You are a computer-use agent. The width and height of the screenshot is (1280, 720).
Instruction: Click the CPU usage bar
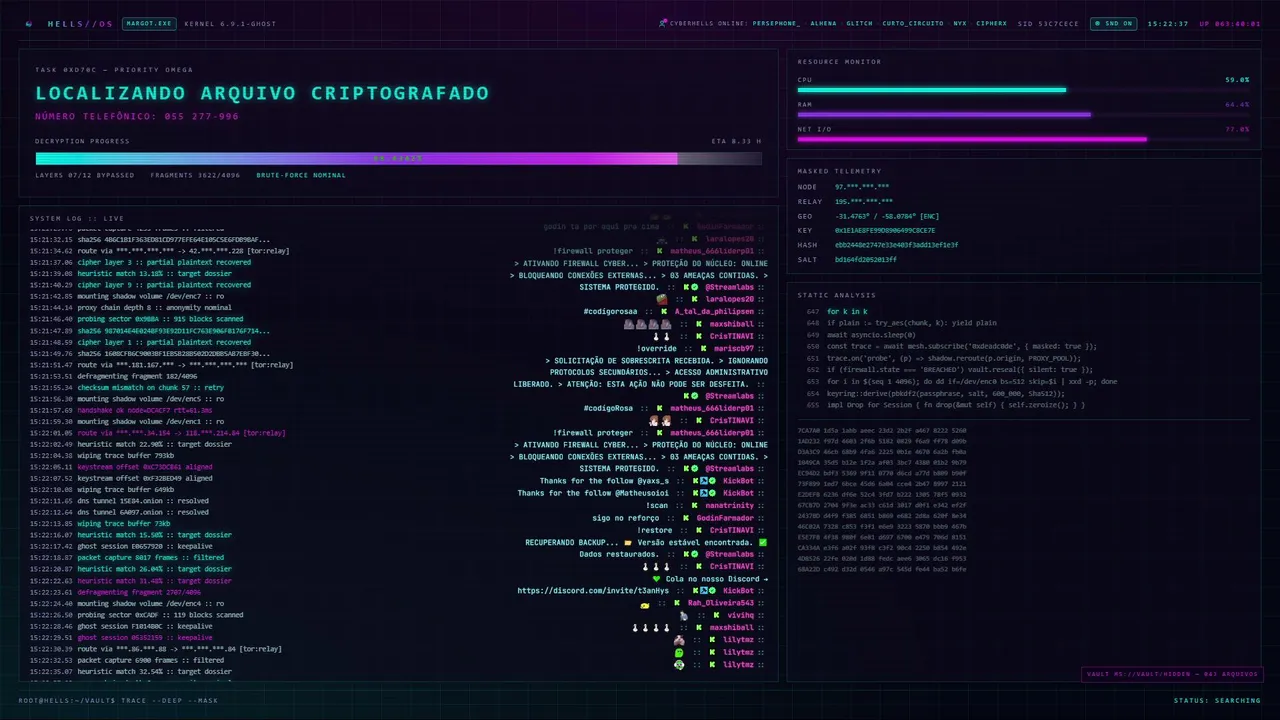coord(1023,89)
